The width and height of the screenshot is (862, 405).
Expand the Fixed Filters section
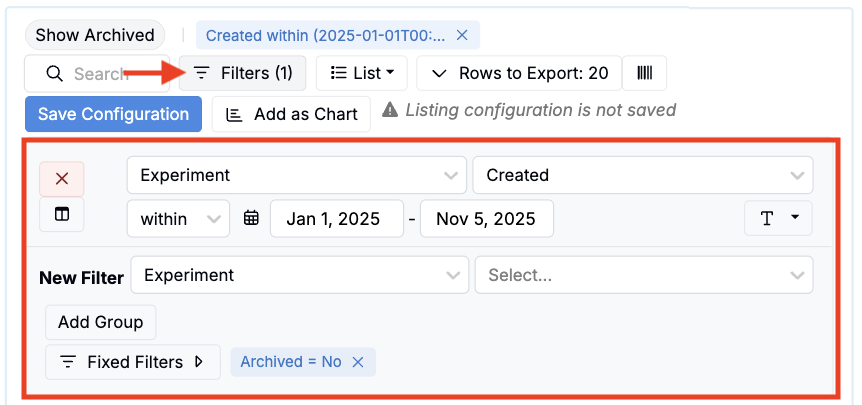[133, 362]
